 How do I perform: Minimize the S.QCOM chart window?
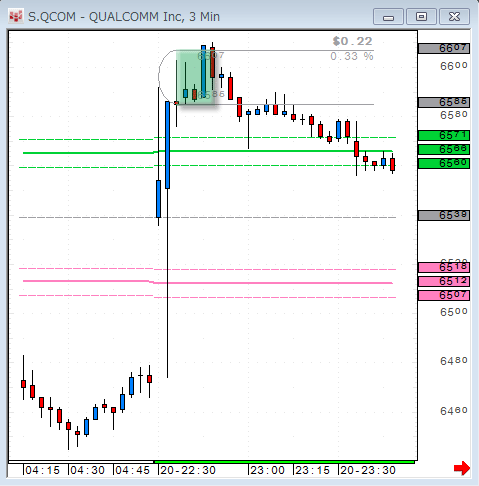tap(388, 17)
